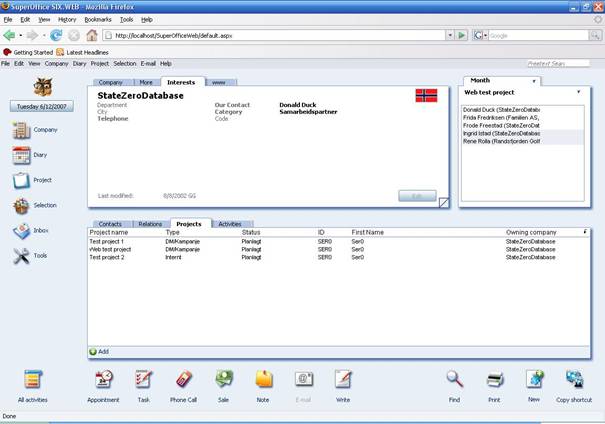Switch to the More tab
The height and width of the screenshot is (424, 605).
[x=146, y=82]
